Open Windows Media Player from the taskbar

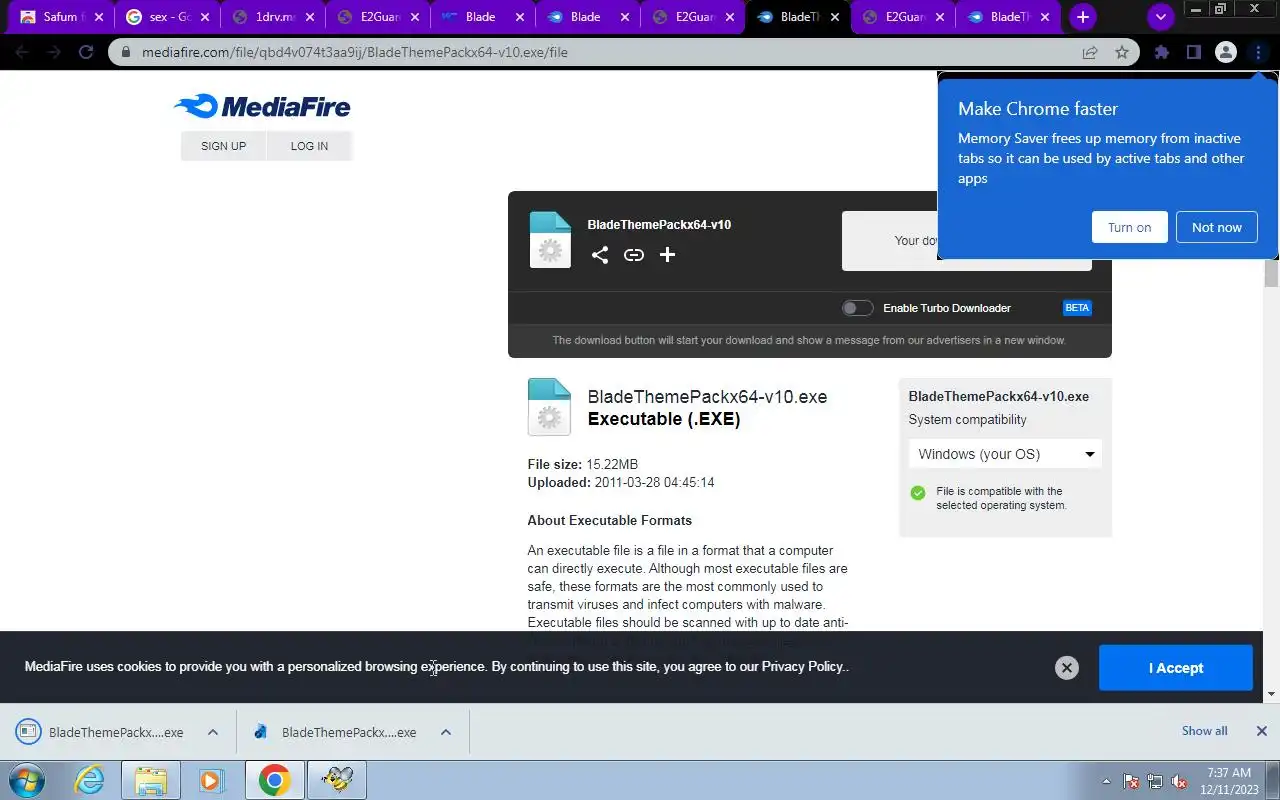[x=211, y=780]
